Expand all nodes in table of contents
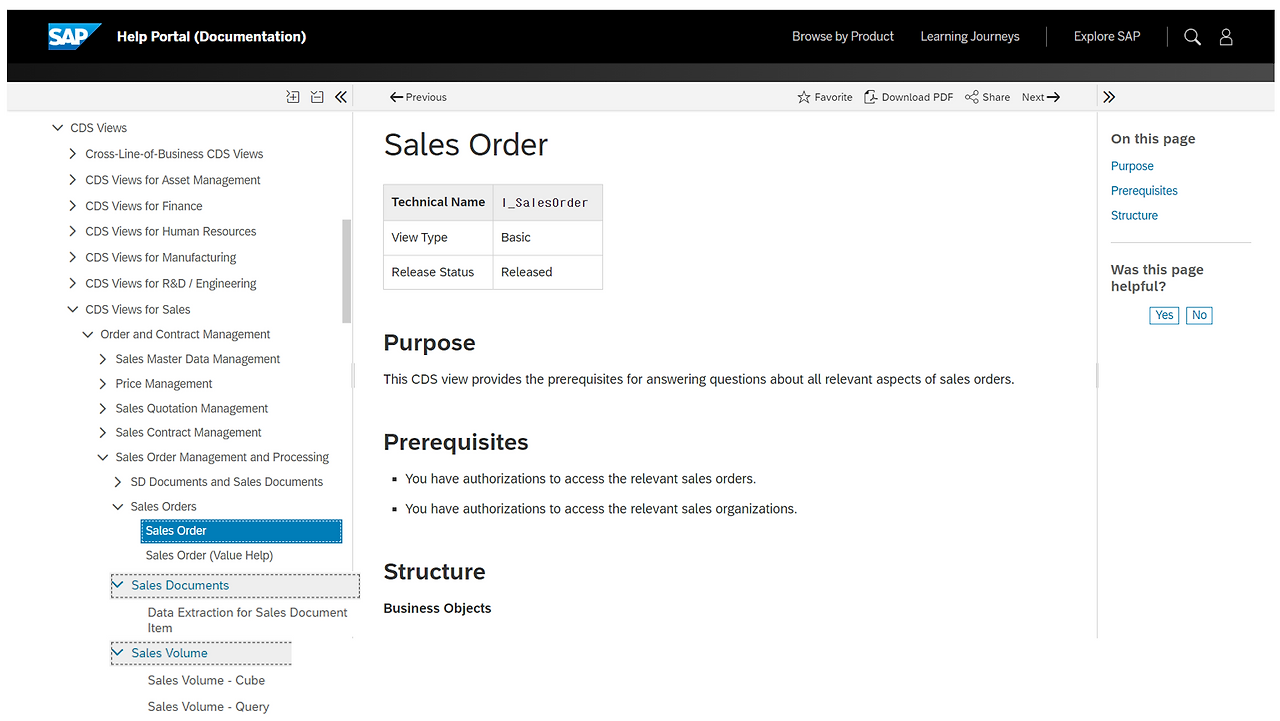 pos(293,97)
